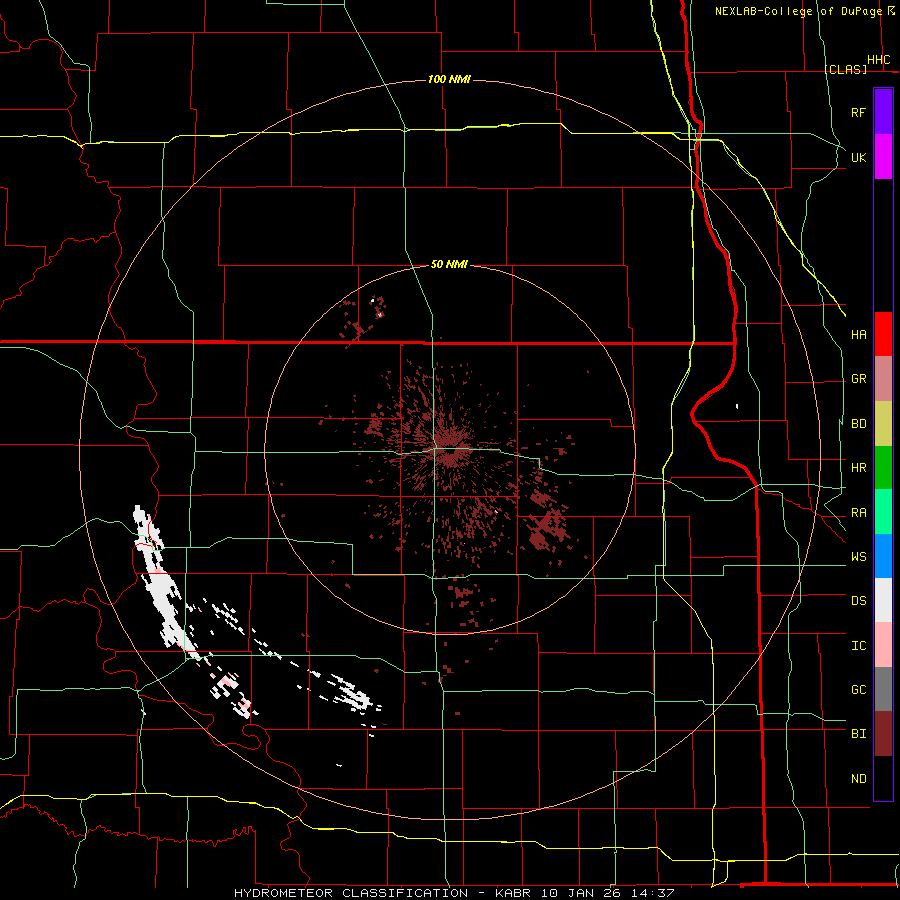Select the "HA" legend label

858,334
